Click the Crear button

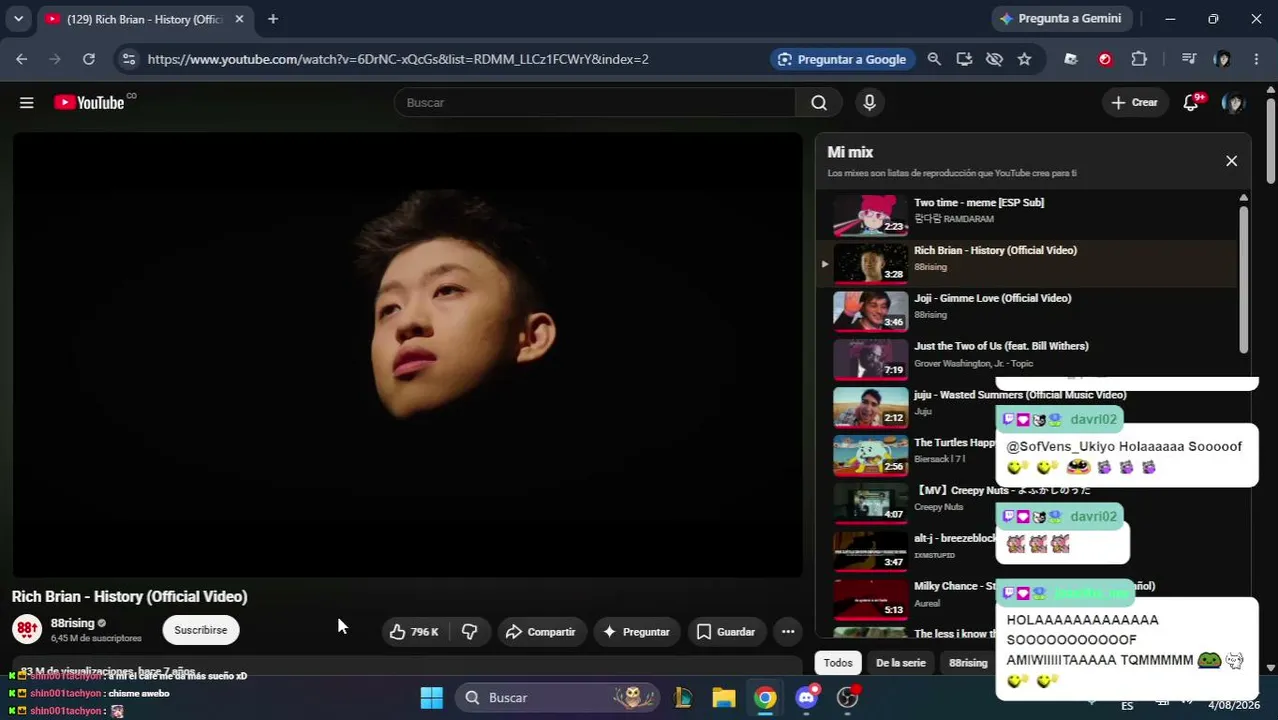point(1135,102)
